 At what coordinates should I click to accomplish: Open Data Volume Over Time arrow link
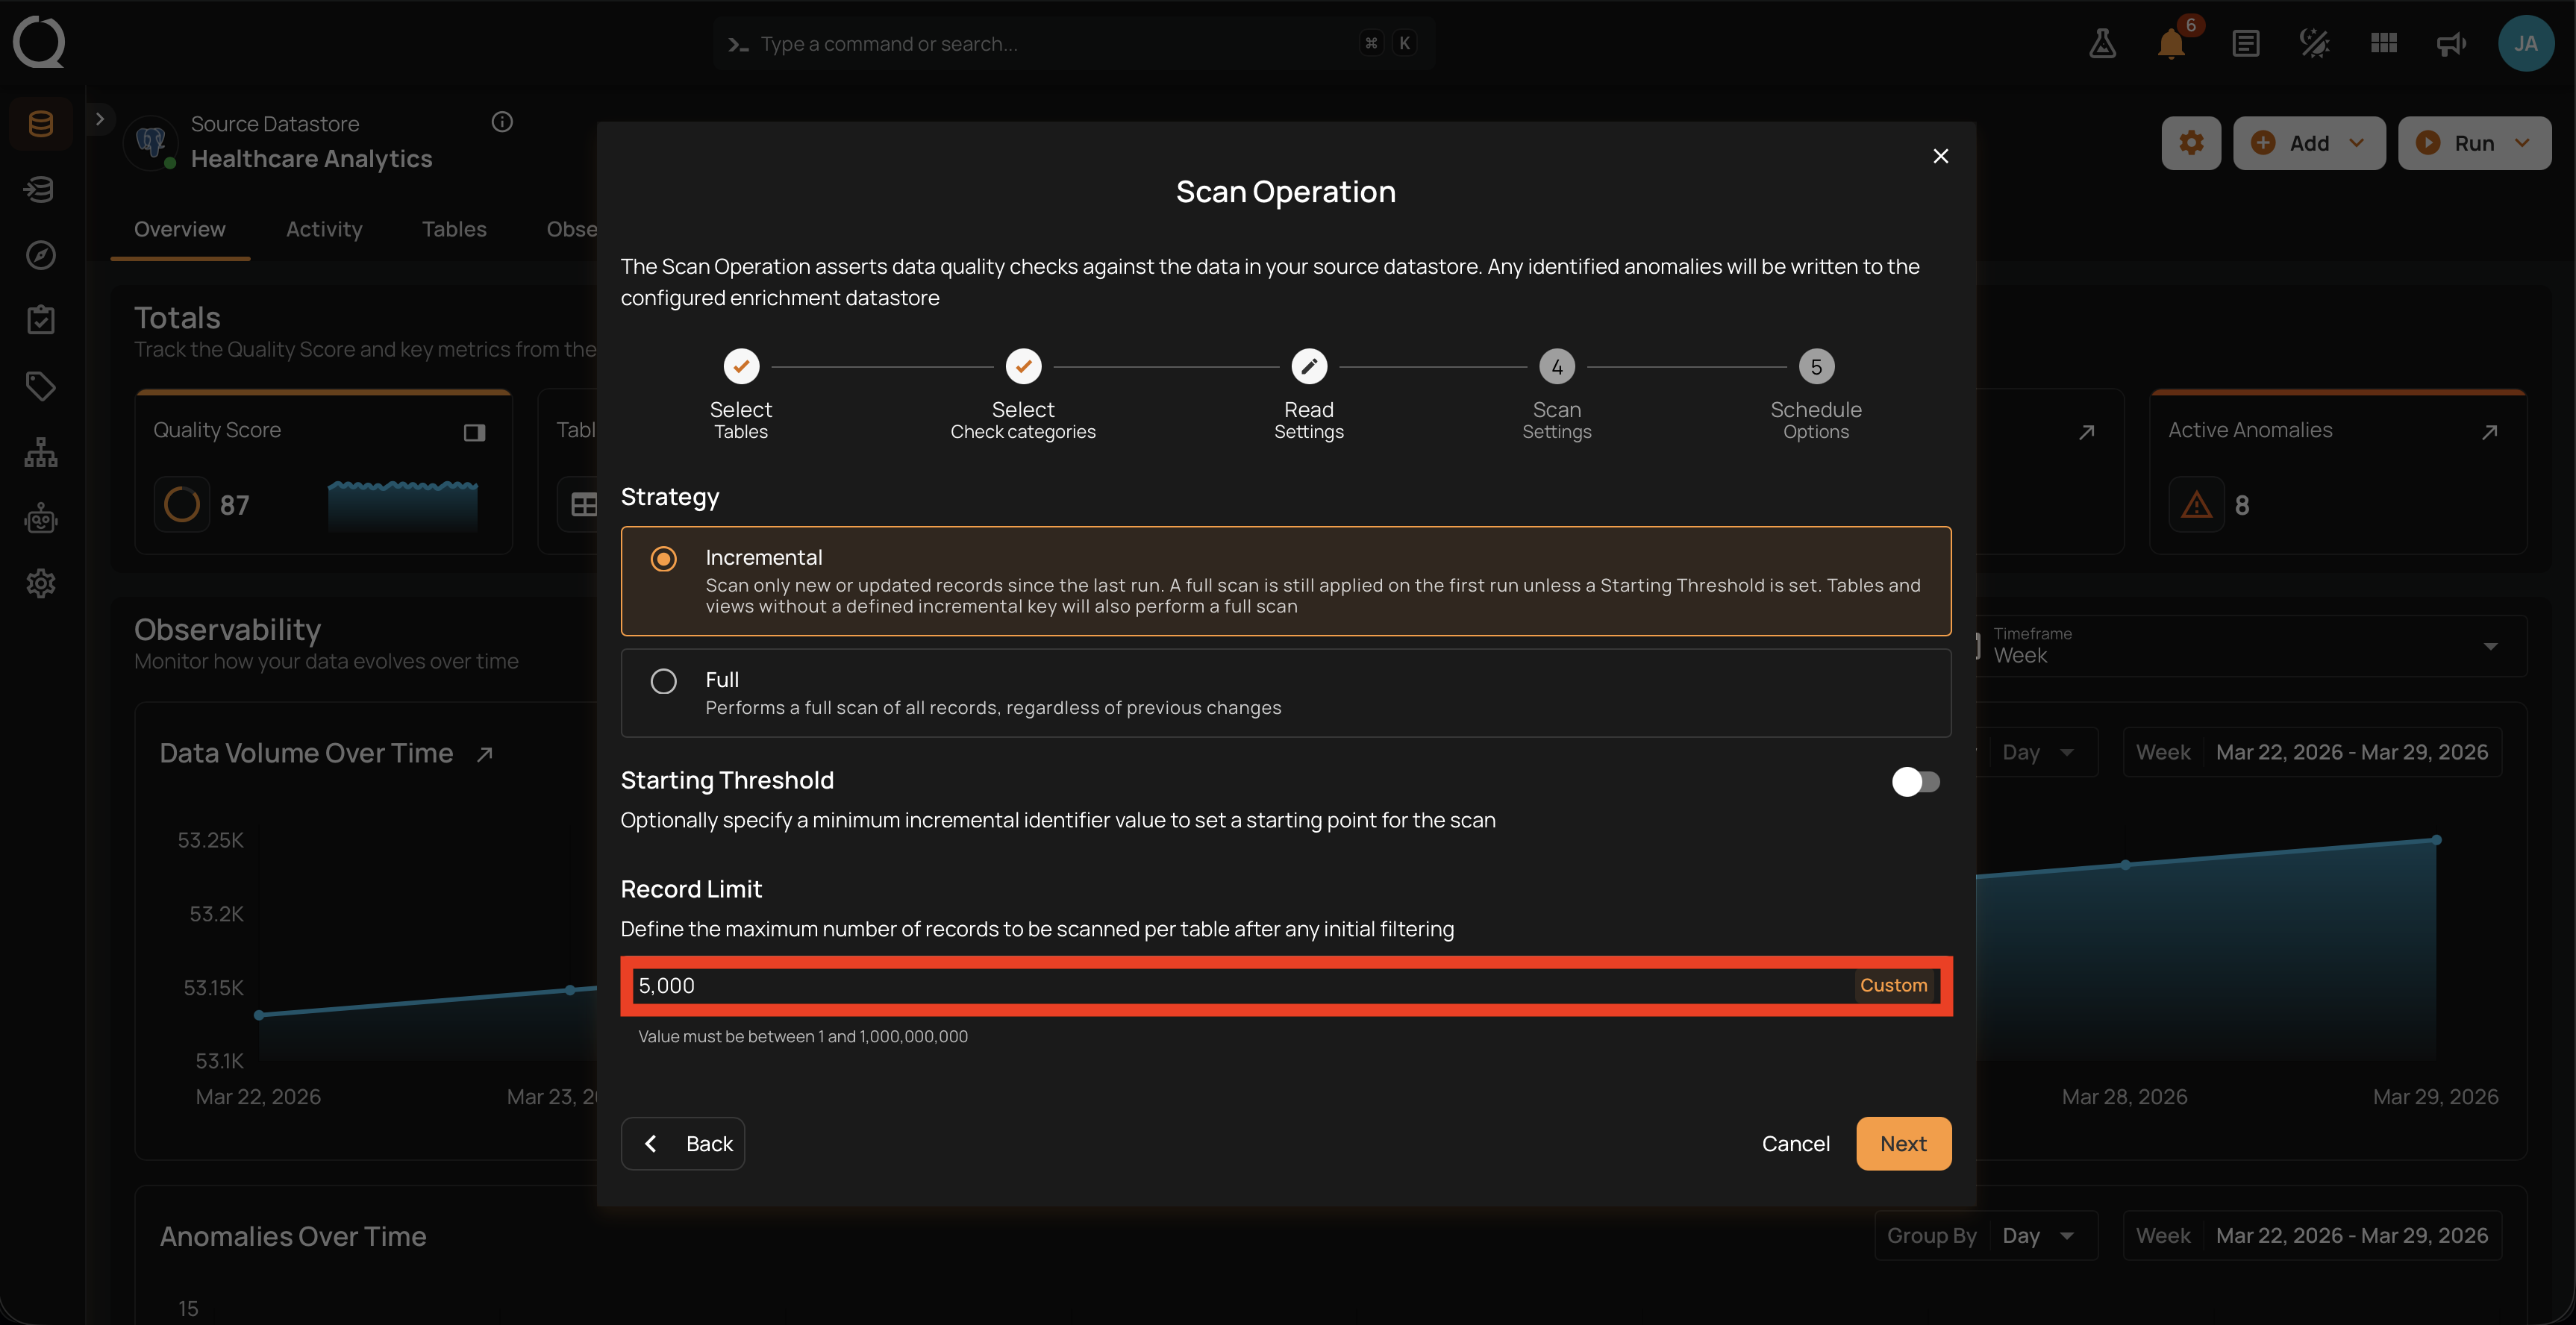click(485, 754)
